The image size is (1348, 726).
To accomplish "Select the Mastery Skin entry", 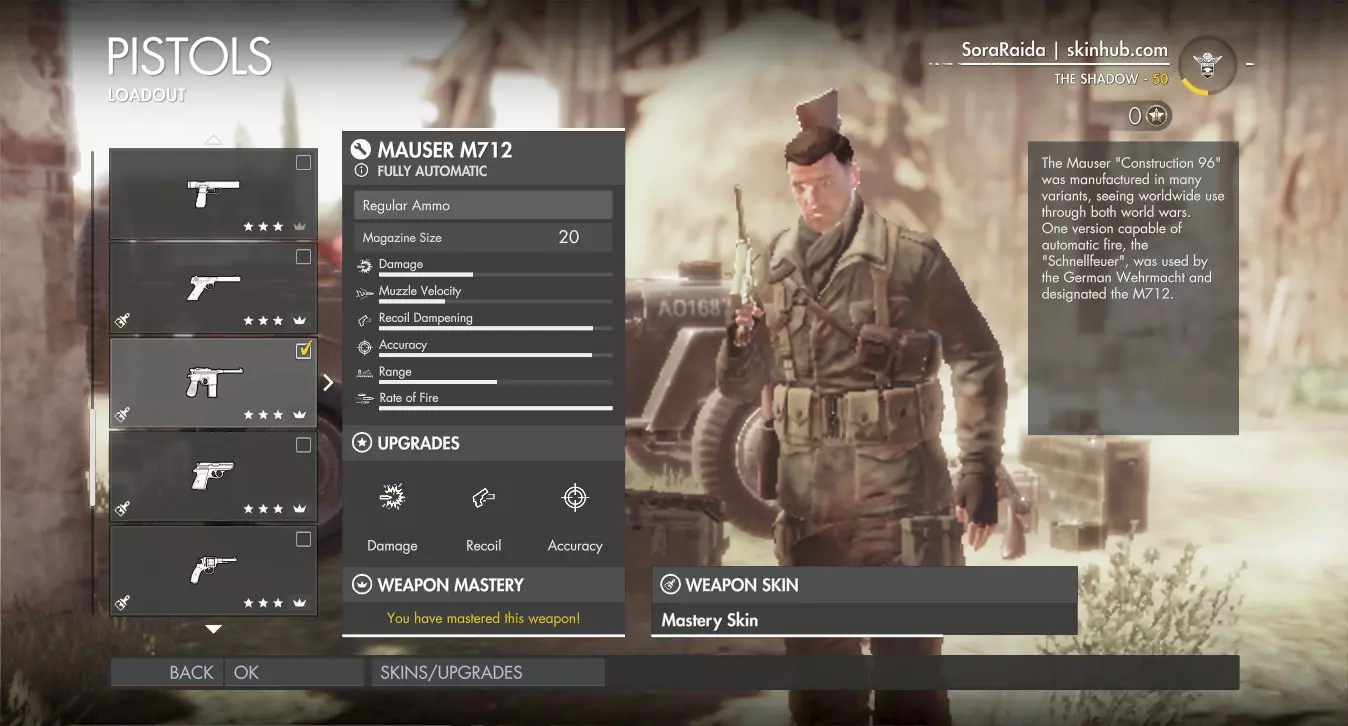I will 864,620.
